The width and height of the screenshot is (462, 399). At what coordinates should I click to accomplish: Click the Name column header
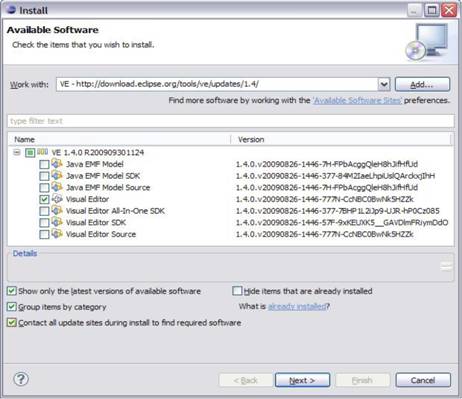pos(25,139)
